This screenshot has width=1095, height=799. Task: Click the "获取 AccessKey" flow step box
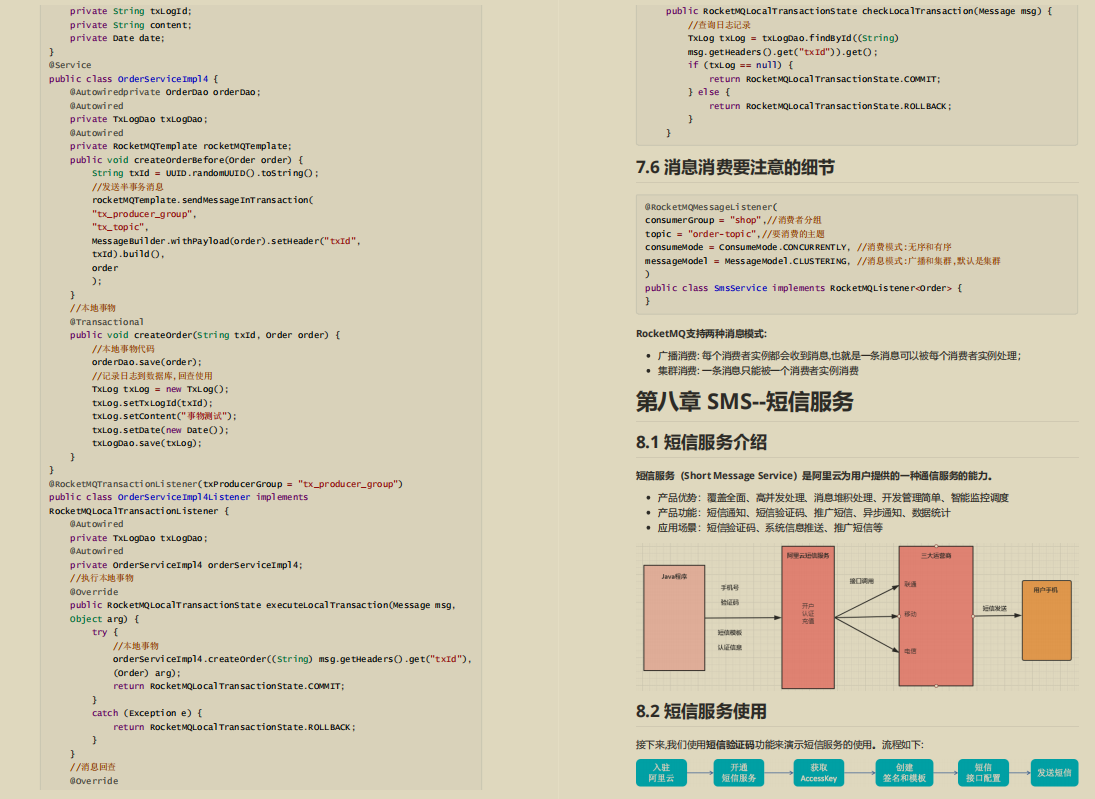click(x=818, y=772)
